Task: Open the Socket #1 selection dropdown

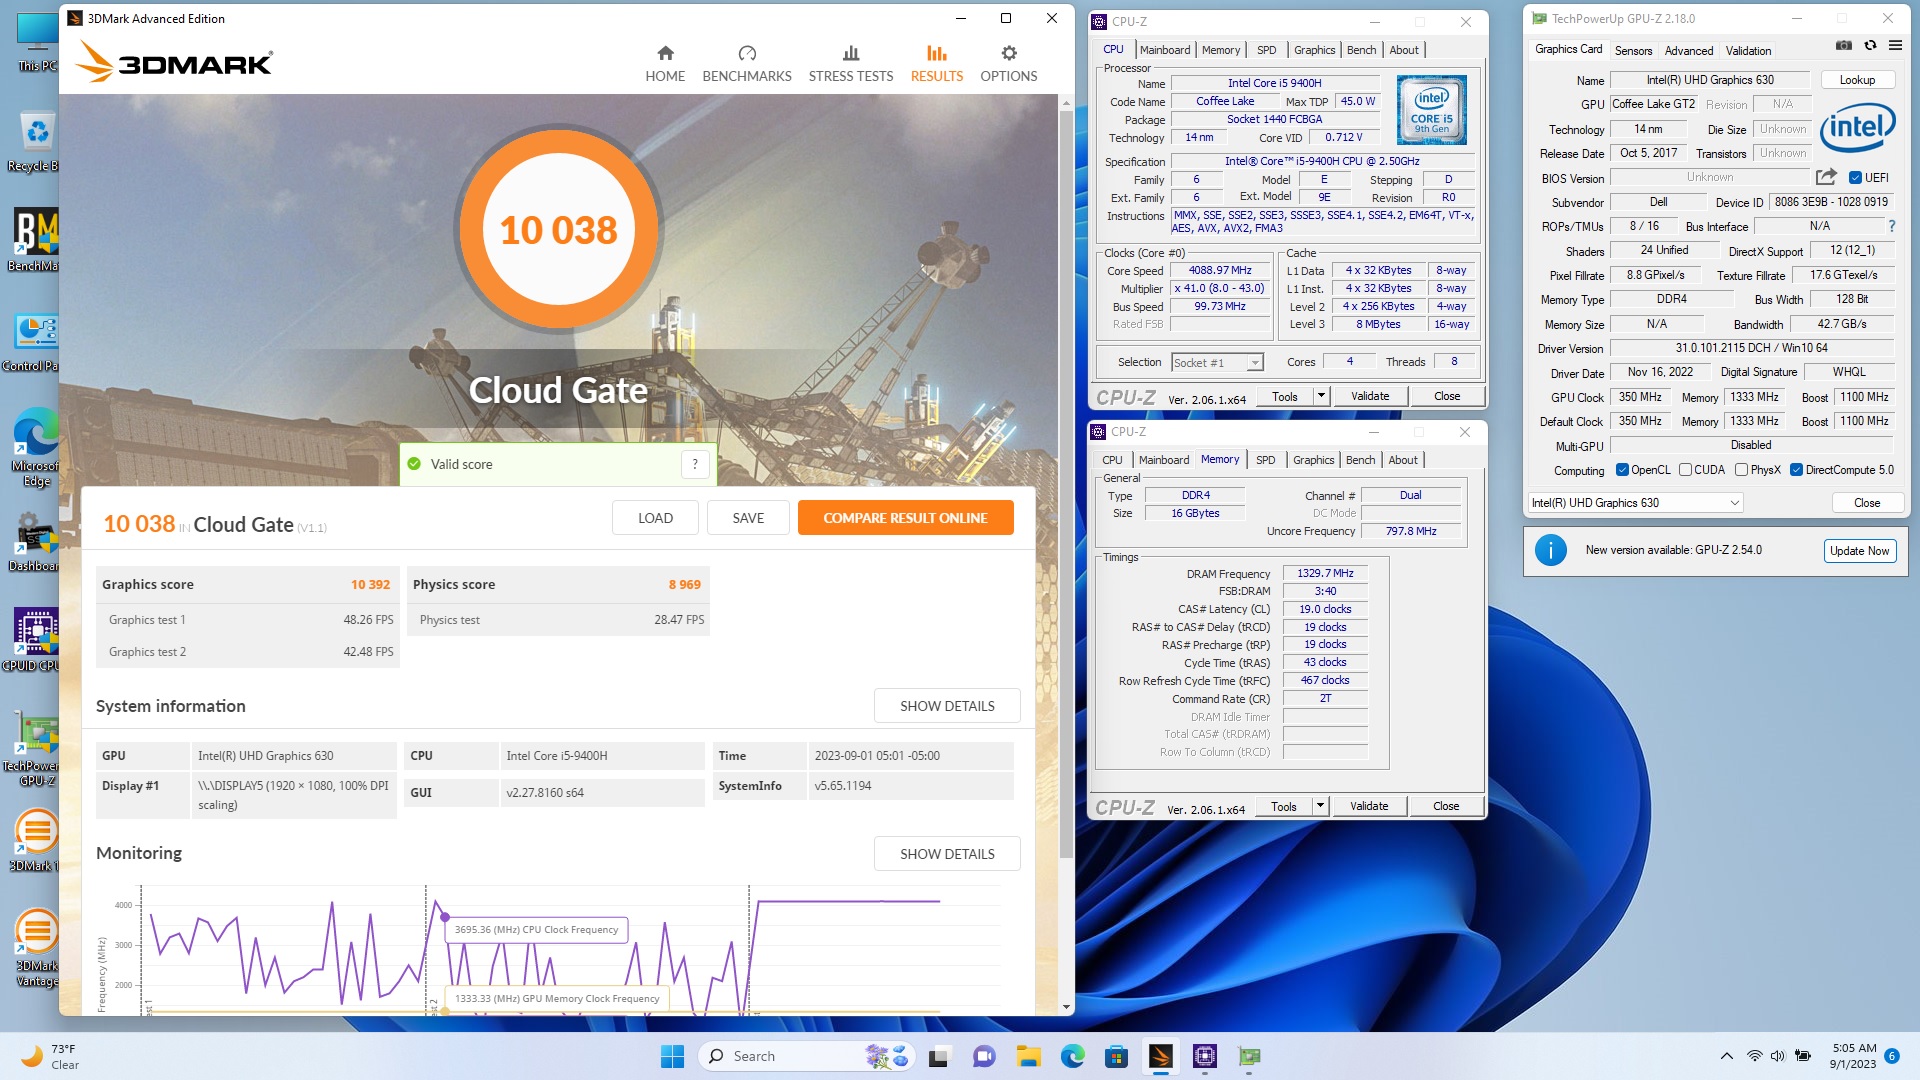Action: [x=1218, y=362]
